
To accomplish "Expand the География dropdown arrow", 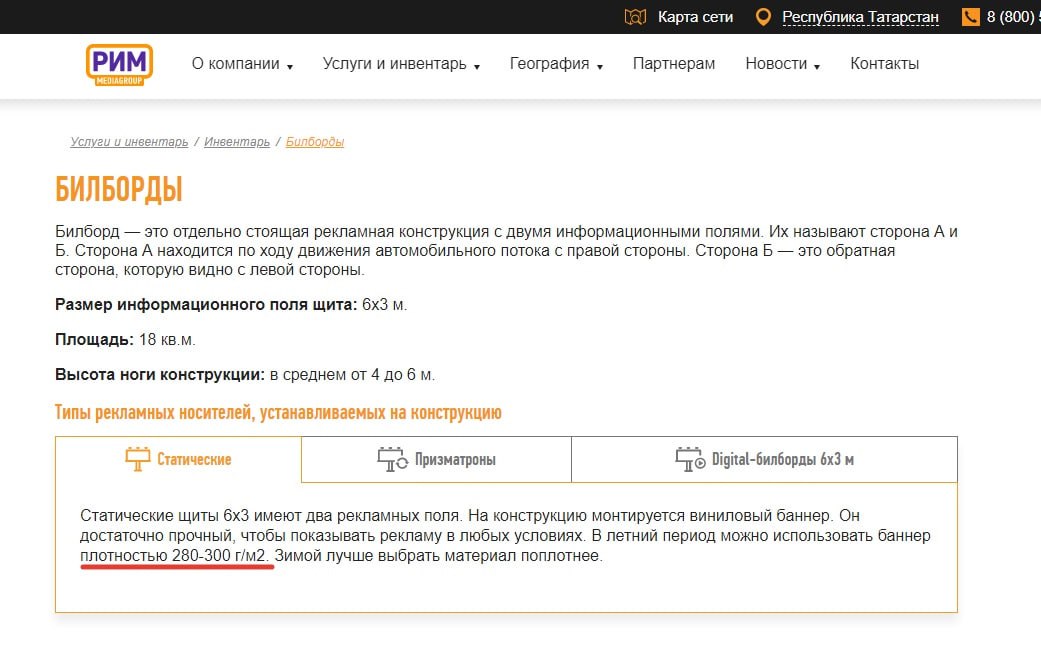I will click(600, 66).
